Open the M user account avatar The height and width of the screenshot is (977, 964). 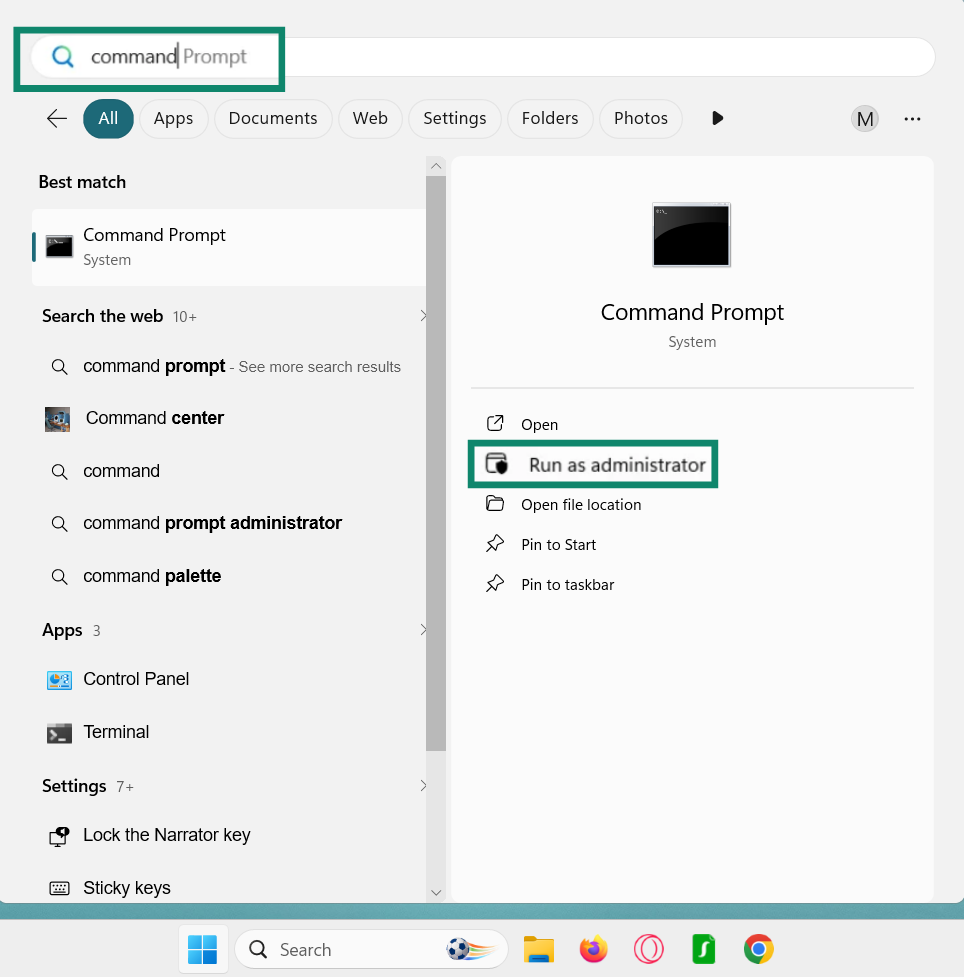click(x=864, y=118)
